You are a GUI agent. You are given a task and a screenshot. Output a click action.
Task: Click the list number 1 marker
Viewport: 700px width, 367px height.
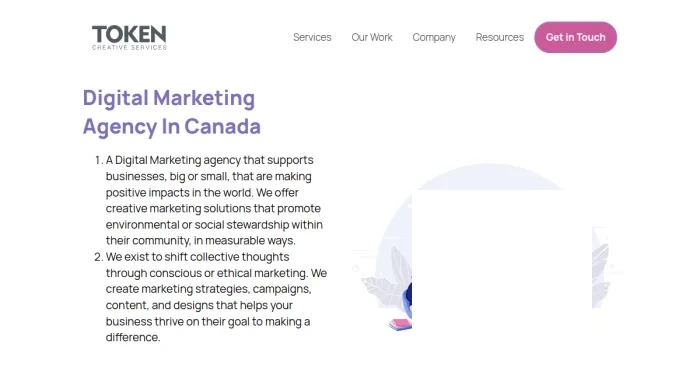coord(99,160)
